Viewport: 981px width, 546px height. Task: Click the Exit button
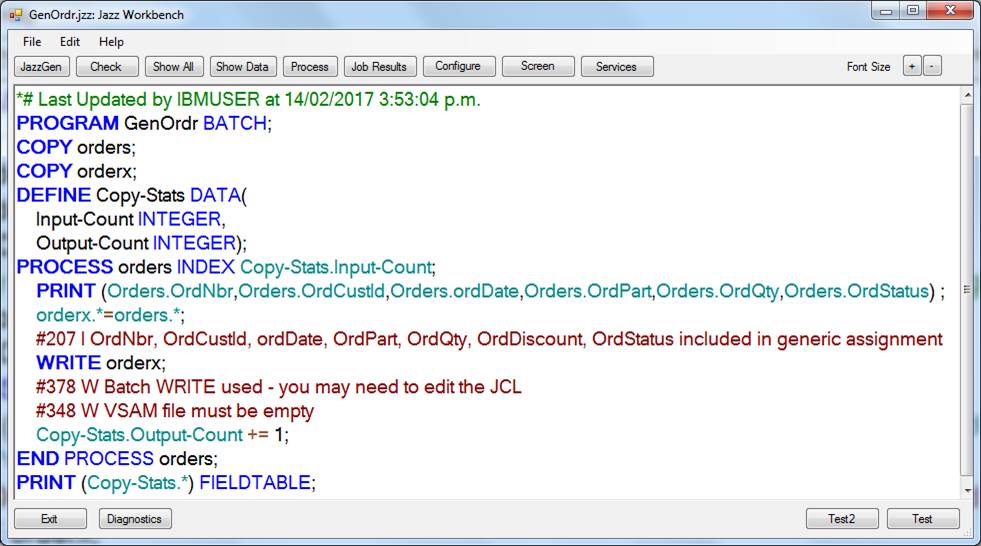tap(50, 518)
